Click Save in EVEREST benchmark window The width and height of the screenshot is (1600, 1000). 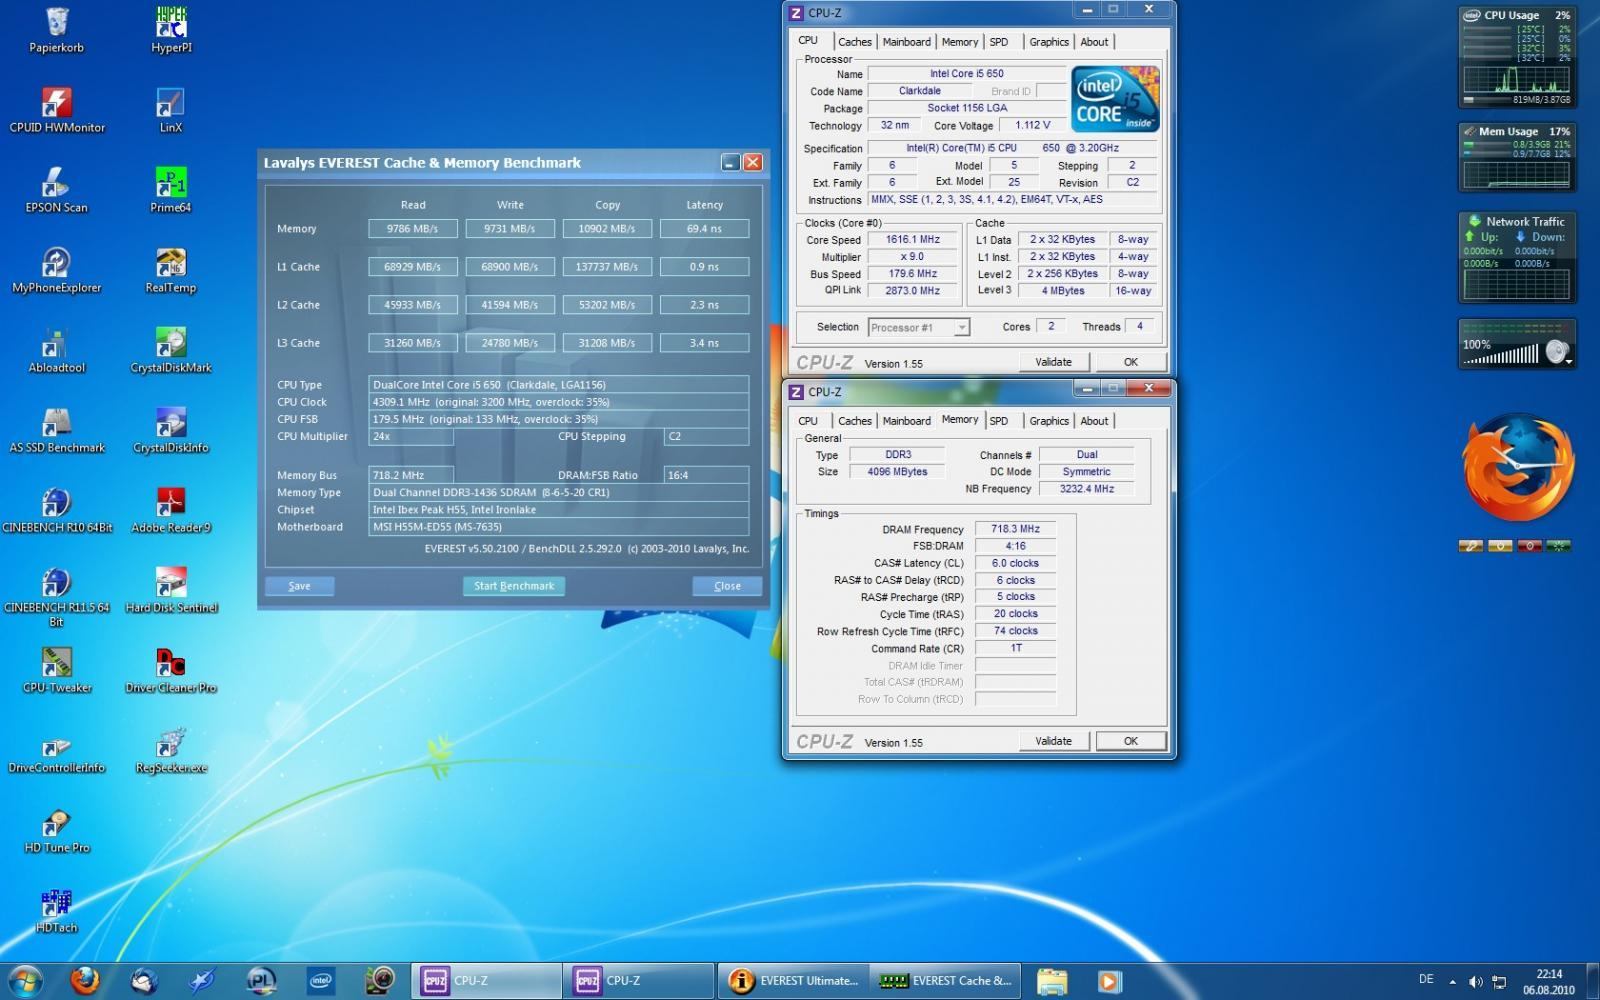click(299, 586)
